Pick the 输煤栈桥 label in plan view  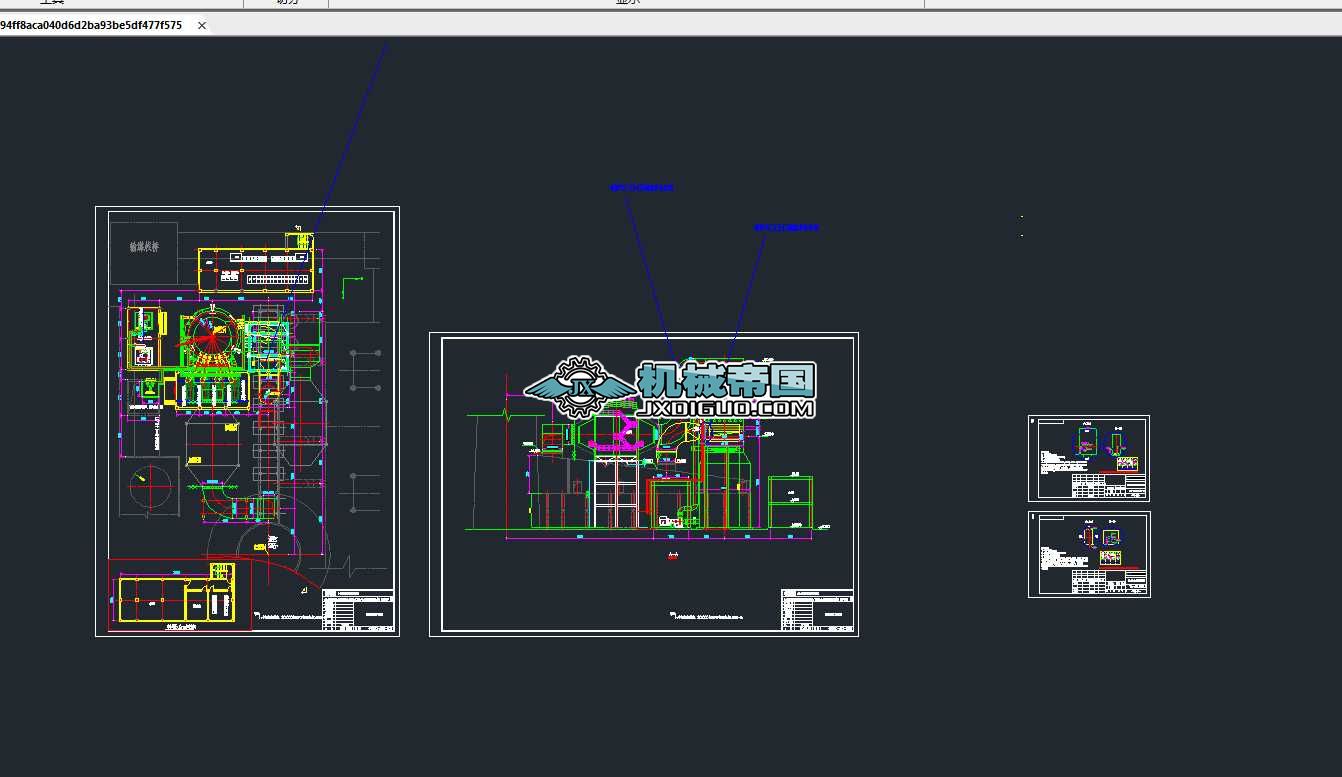pos(144,247)
